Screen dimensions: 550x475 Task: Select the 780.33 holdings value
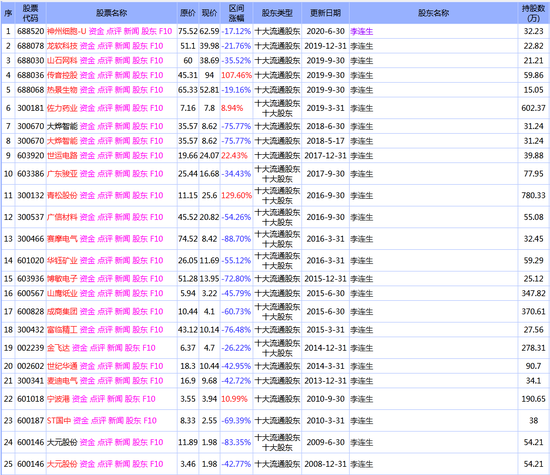tap(534, 196)
